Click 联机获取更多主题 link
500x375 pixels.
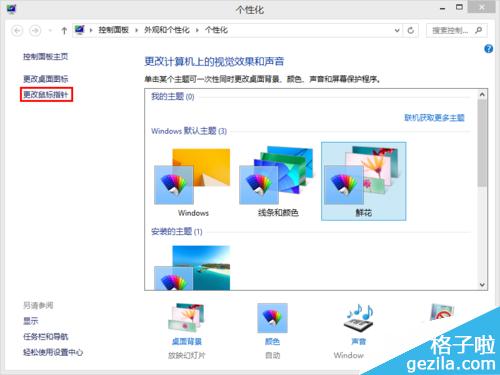434,118
